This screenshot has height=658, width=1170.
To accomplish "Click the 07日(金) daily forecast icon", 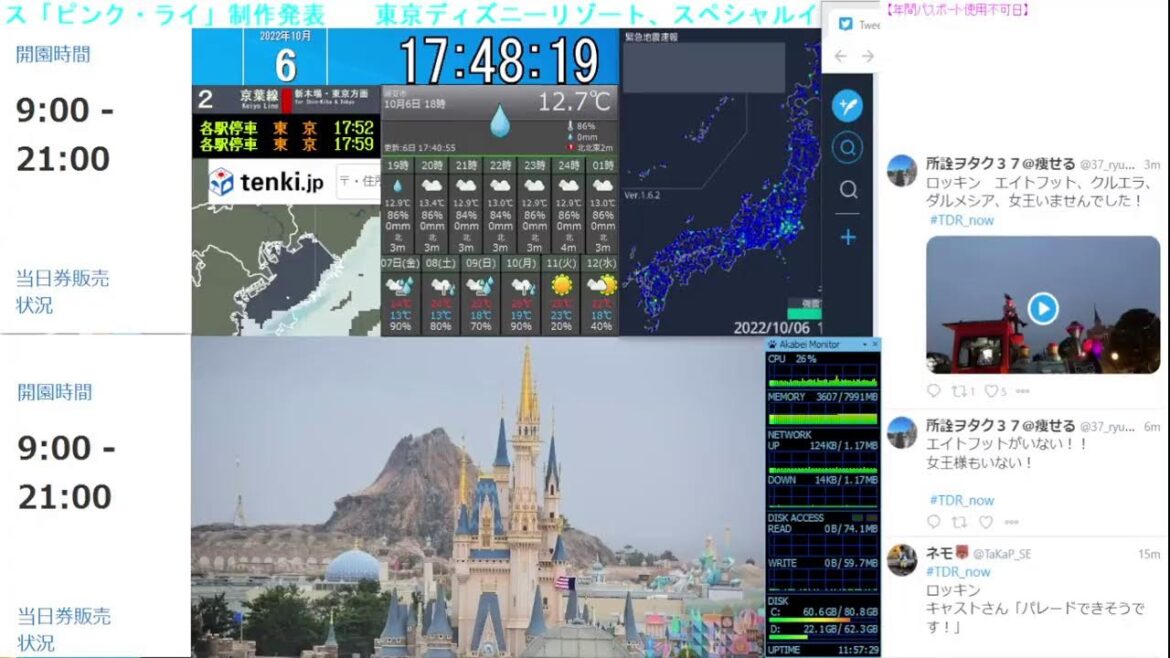I will pos(399,285).
